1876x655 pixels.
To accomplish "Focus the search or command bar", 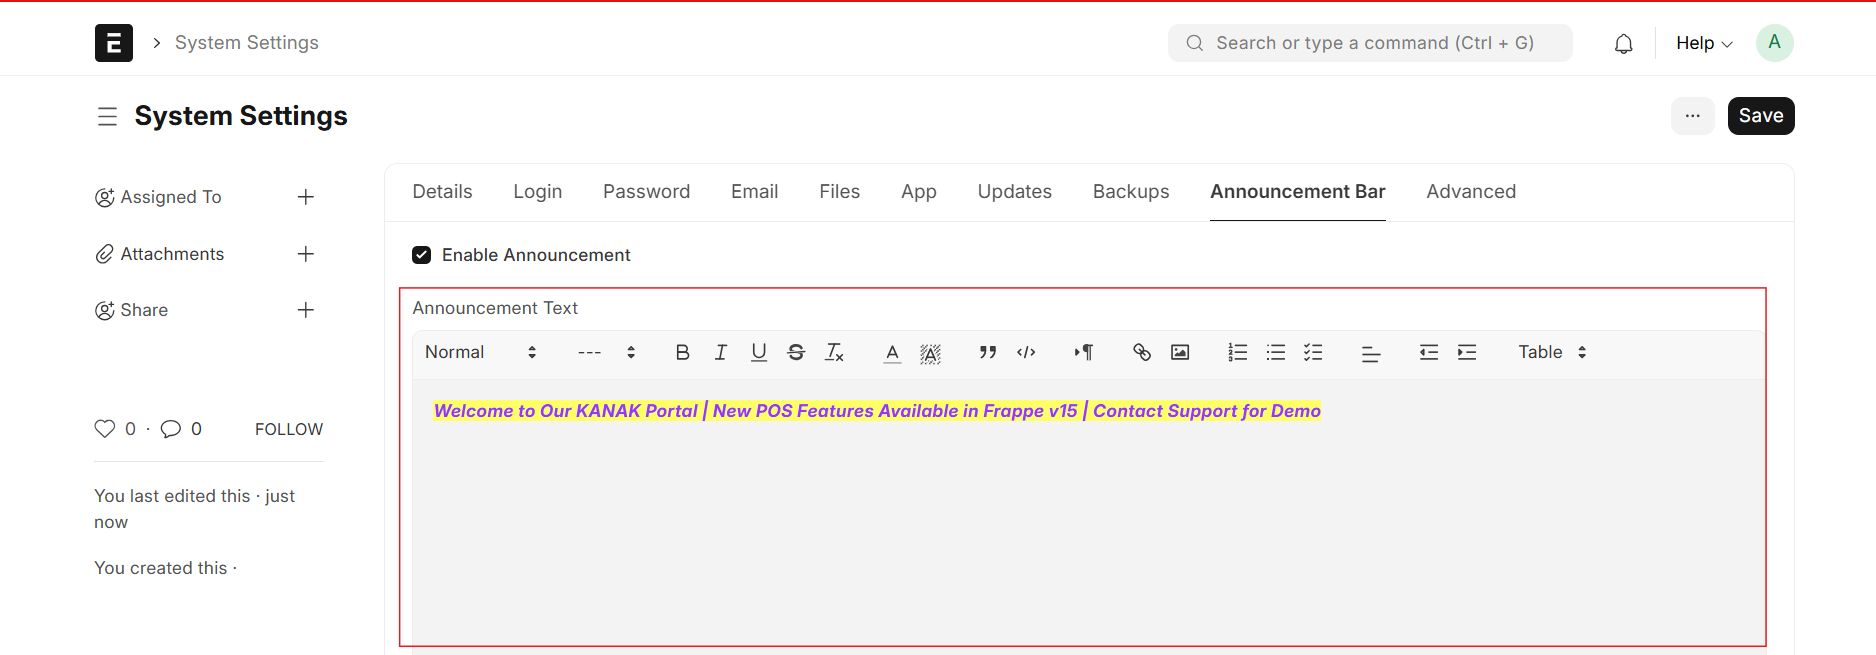I will [1370, 43].
